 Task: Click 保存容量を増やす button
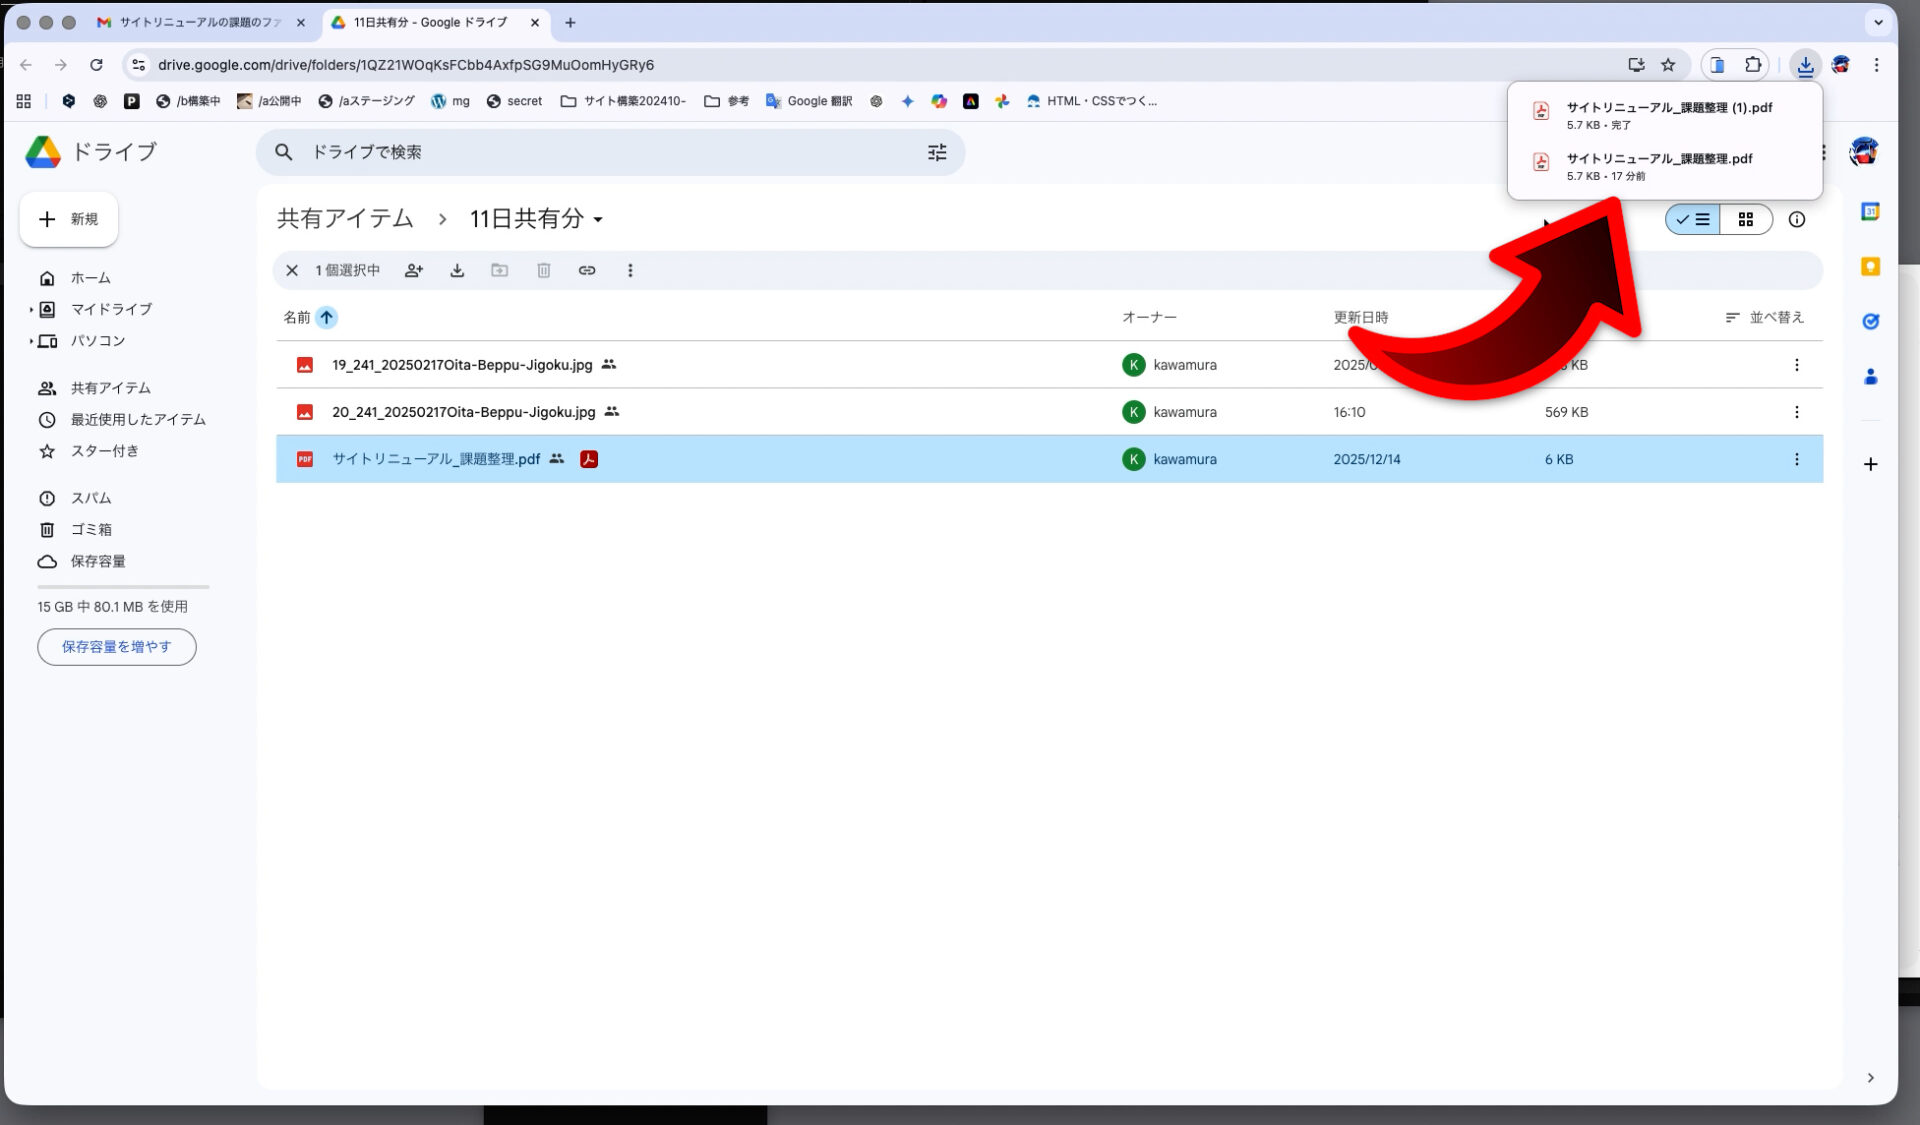click(116, 647)
